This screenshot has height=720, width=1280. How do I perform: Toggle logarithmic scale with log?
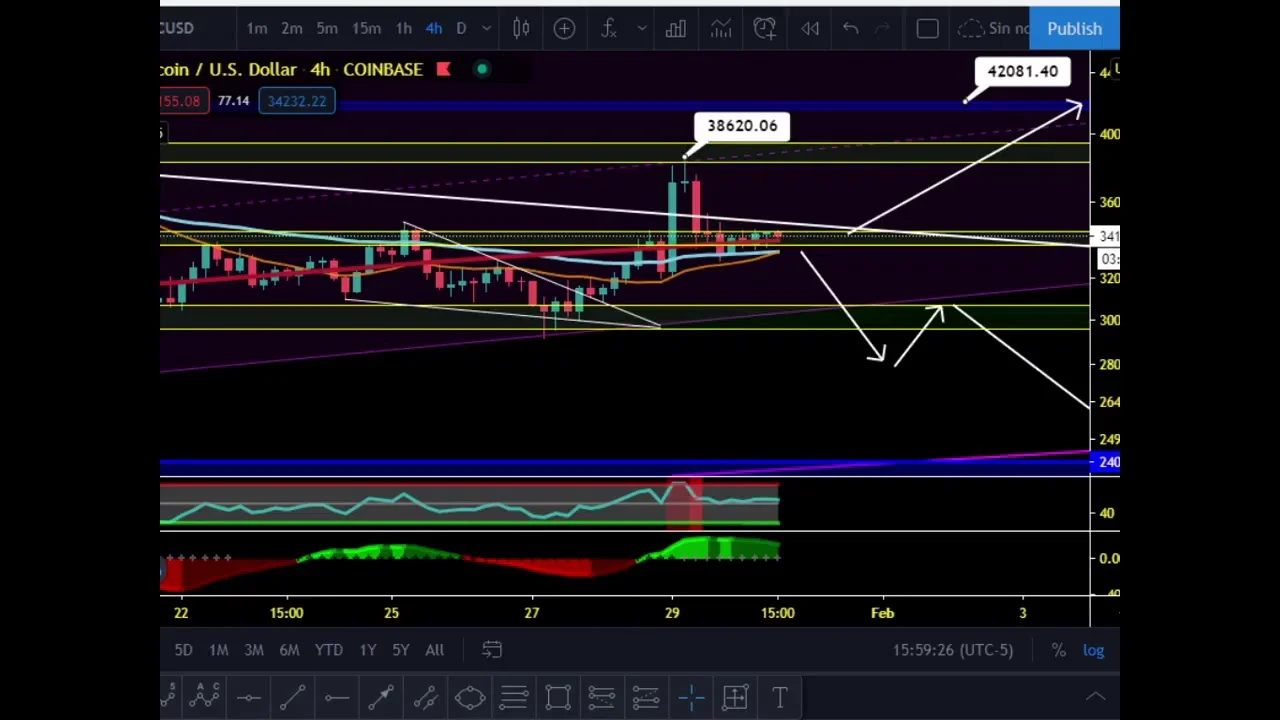pyautogui.click(x=1093, y=650)
